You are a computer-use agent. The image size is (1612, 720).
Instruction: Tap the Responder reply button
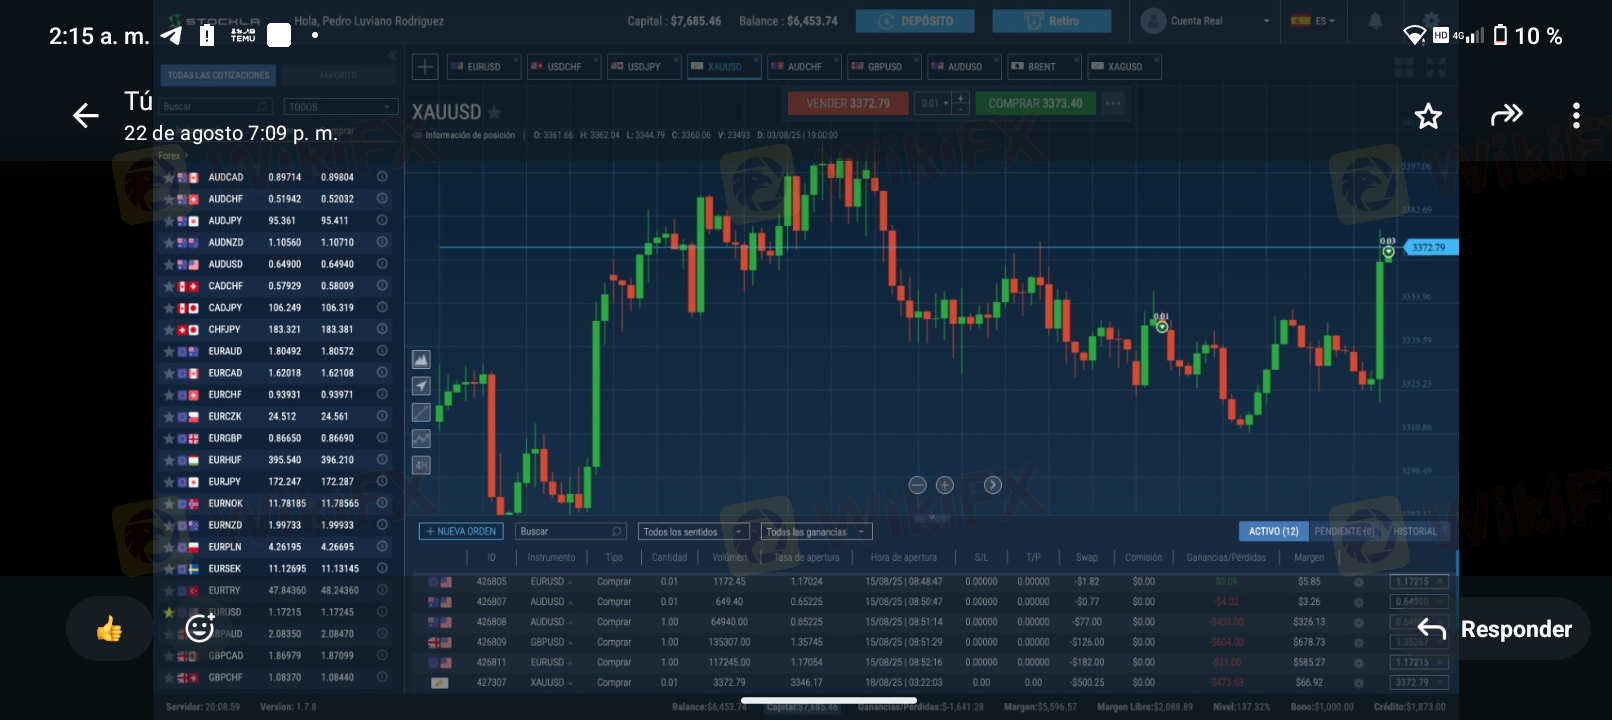click(1496, 629)
